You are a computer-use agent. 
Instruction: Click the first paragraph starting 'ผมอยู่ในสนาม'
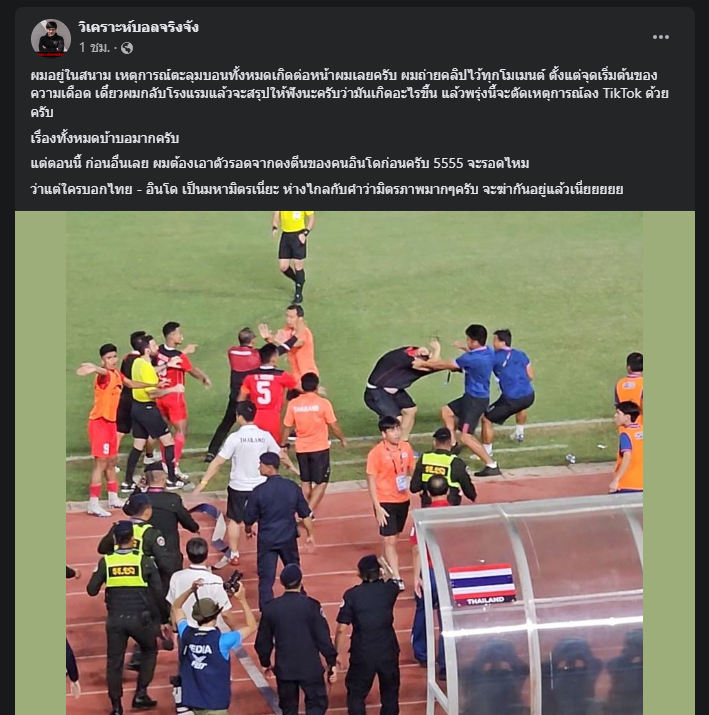[x=349, y=93]
